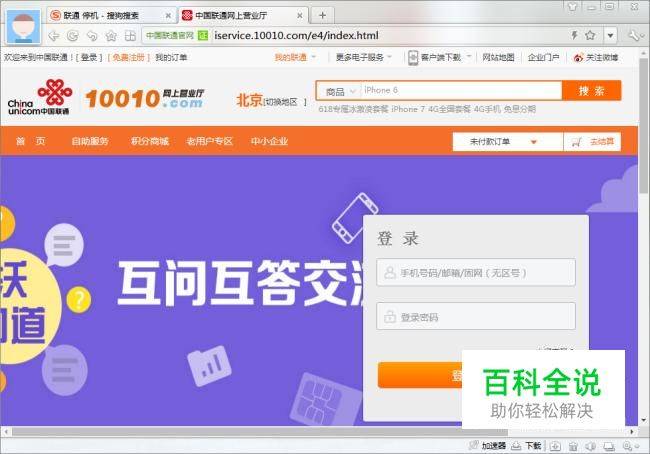Open the 企业门户 link
Image resolution: width=650 pixels, height=454 pixels.
pos(543,57)
